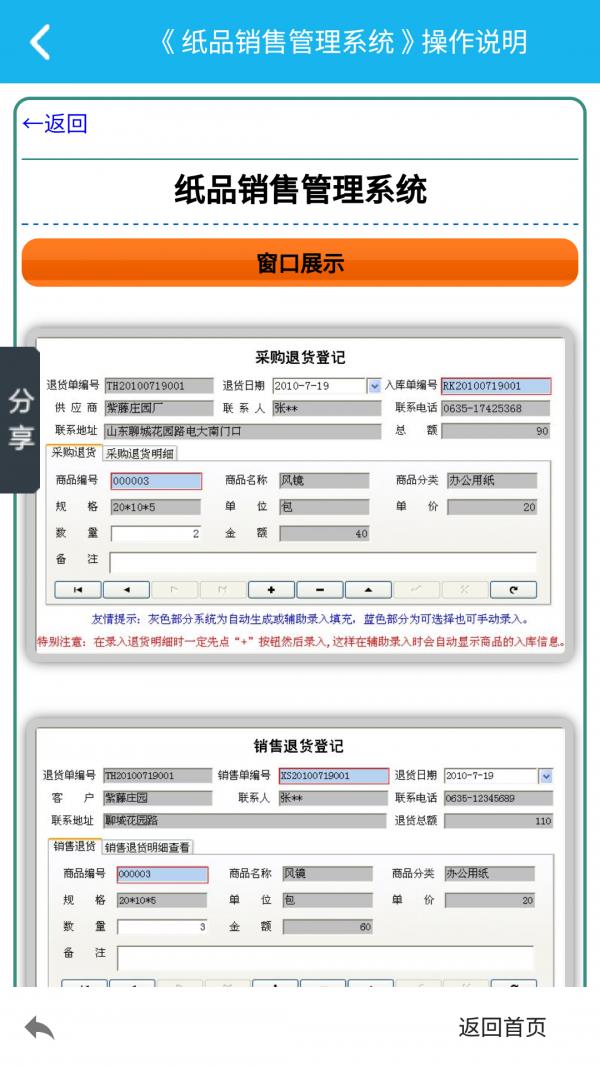This screenshot has height=1067, width=600.
Task: Click 退货单编号 field in 采购退货登记
Action: 159,387
